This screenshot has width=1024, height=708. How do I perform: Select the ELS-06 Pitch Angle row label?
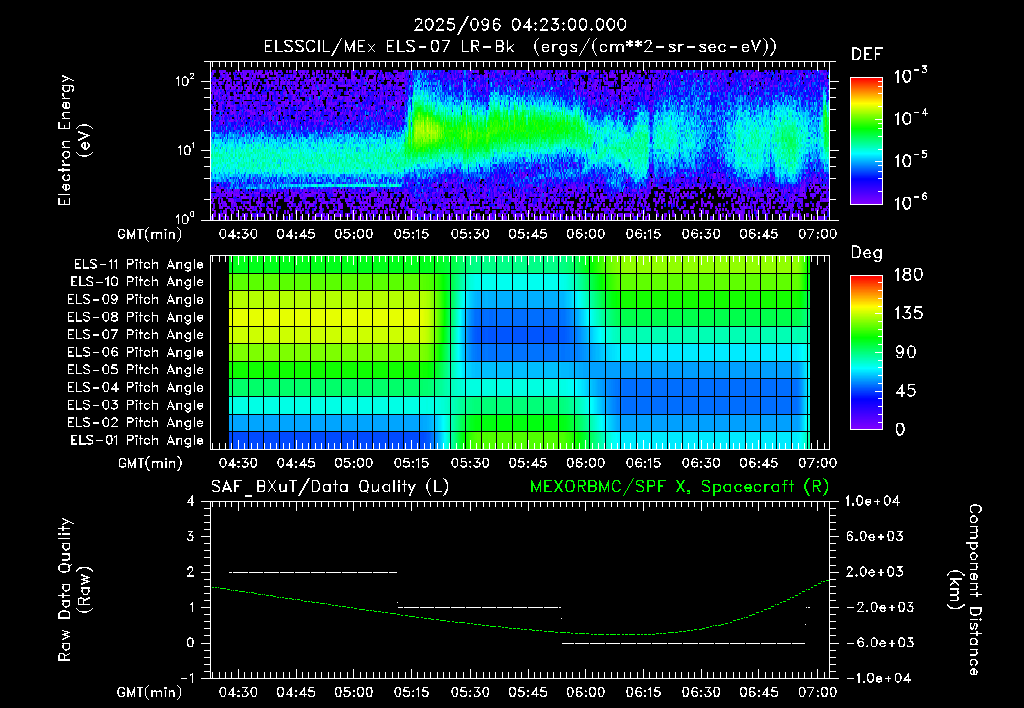[x=136, y=352]
